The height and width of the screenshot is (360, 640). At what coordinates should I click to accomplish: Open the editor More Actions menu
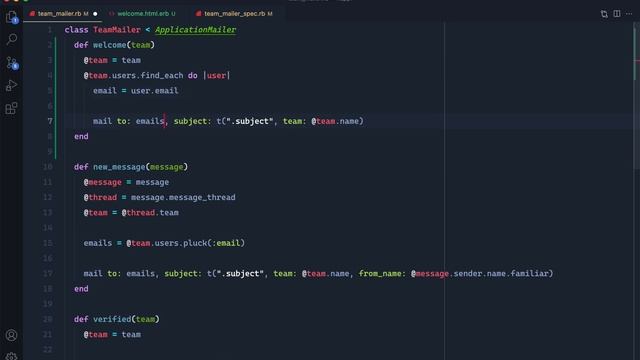point(629,14)
